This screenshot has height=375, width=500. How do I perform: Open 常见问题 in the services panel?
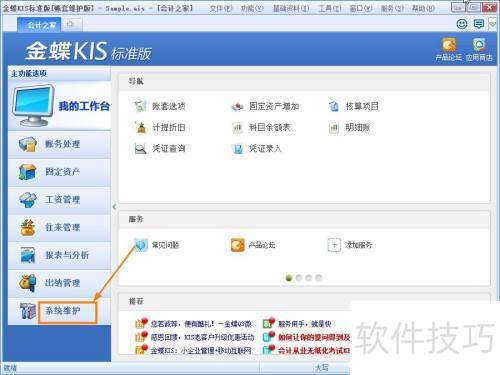(x=157, y=245)
